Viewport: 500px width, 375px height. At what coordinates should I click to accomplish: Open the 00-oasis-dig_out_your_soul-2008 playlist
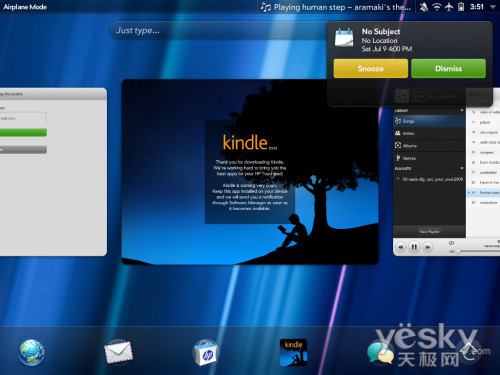coord(429,179)
